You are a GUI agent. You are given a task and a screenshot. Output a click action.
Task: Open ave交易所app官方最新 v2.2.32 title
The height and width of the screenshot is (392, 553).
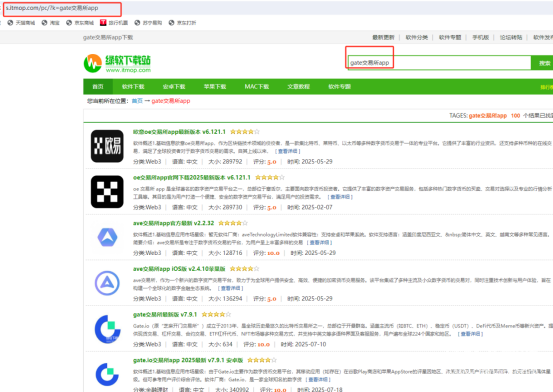coord(173,223)
